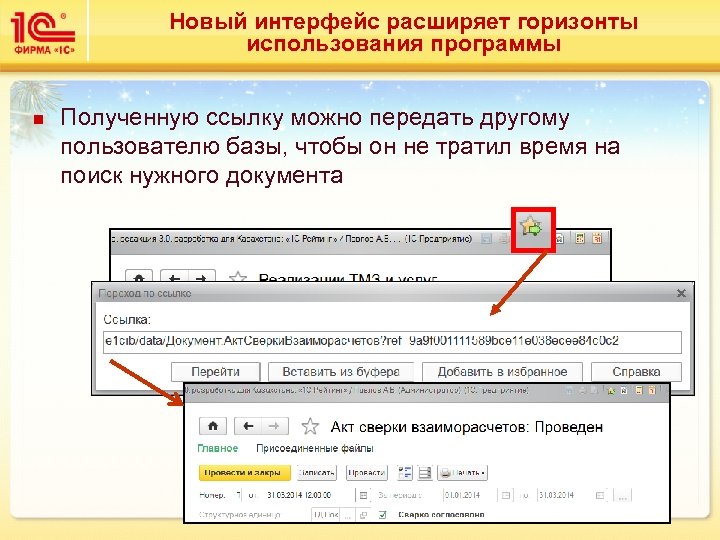The width and height of the screenshot is (720, 540).
Task: Click the go-to-link star icon with green arrow
Action: (532, 228)
